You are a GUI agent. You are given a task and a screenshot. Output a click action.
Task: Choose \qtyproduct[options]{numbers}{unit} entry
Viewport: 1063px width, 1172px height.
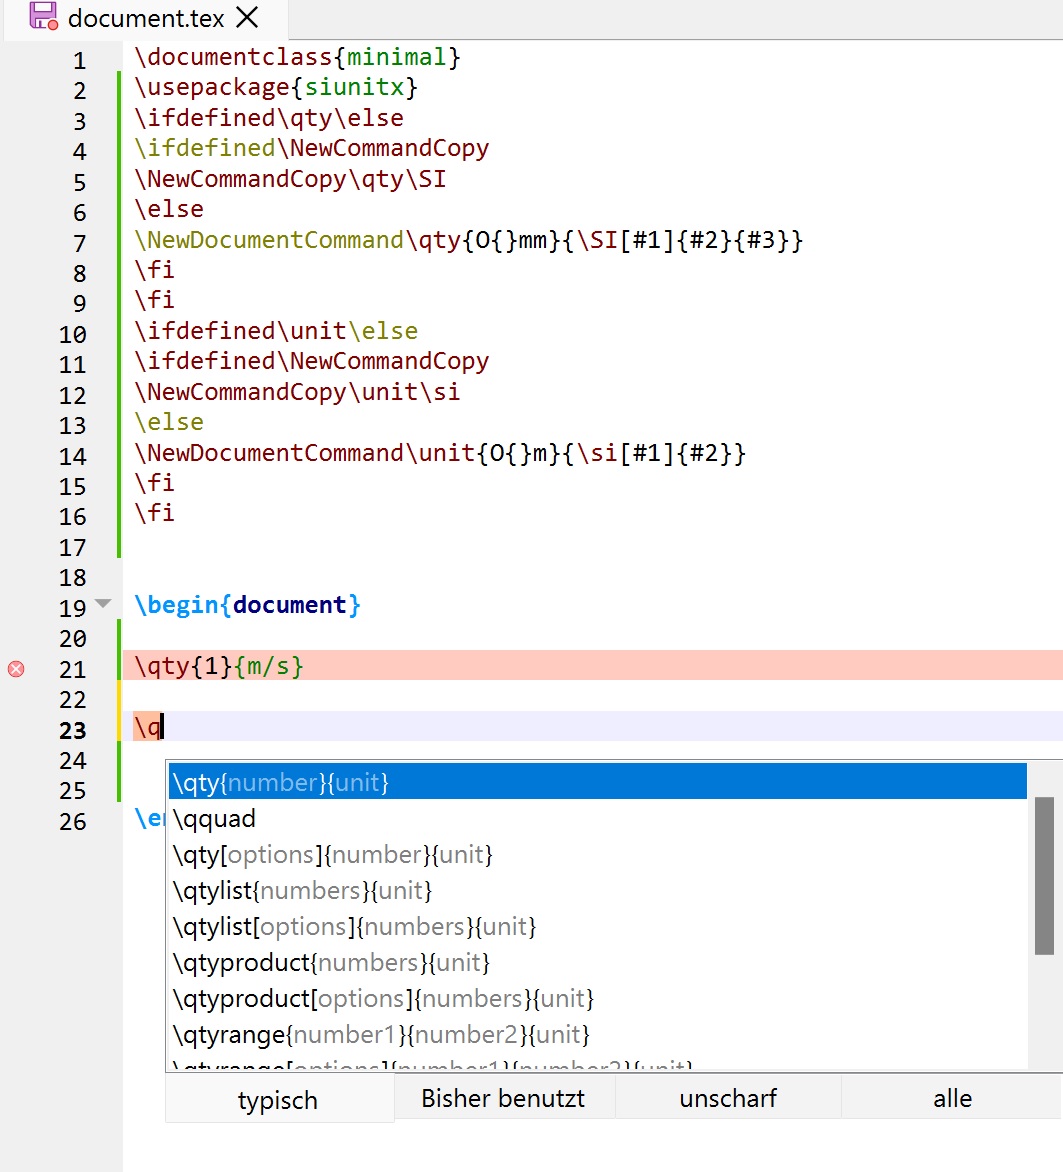[383, 999]
